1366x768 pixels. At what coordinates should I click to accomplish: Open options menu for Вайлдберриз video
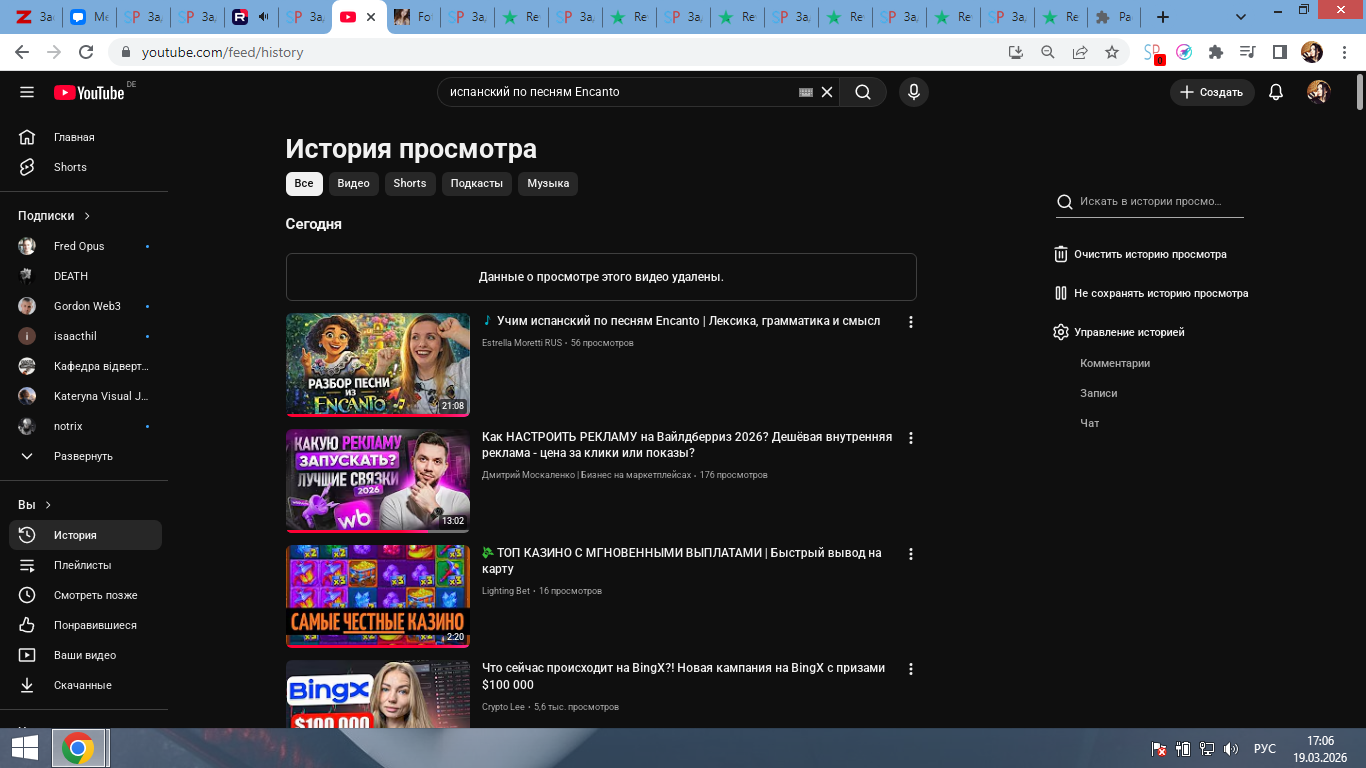tap(910, 438)
